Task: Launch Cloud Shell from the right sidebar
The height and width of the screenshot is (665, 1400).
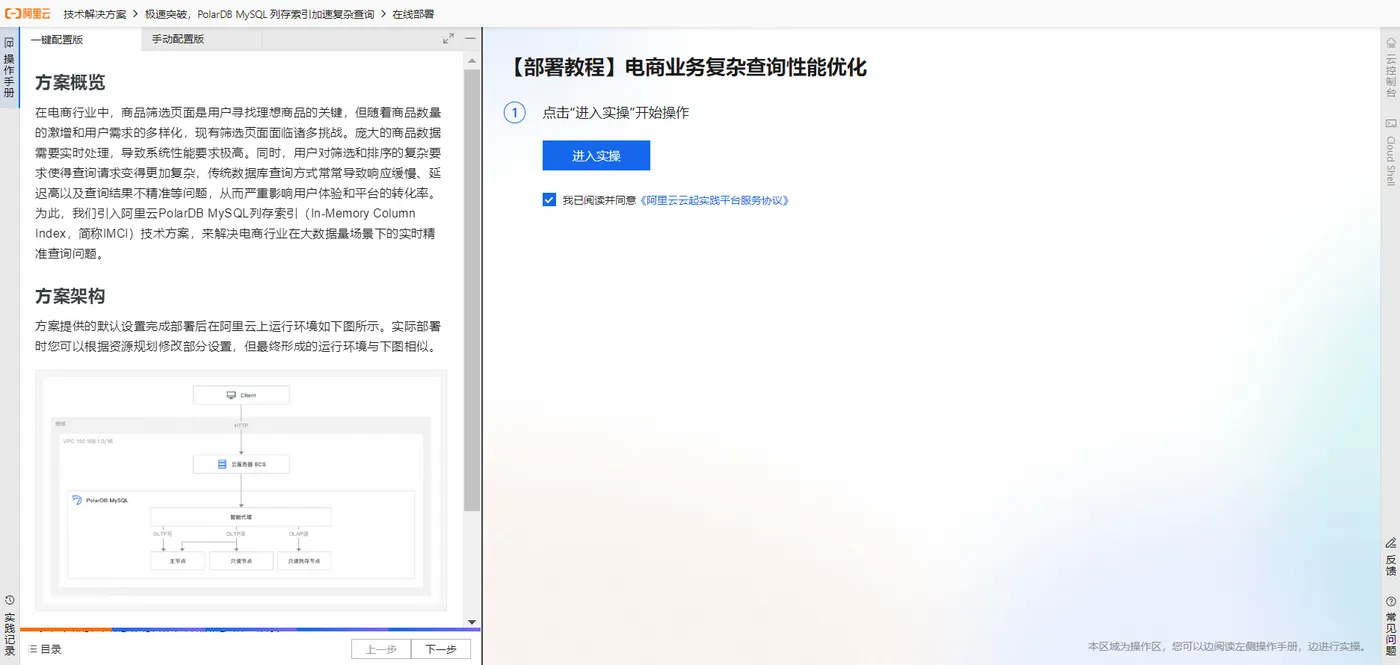Action: click(x=1390, y=152)
